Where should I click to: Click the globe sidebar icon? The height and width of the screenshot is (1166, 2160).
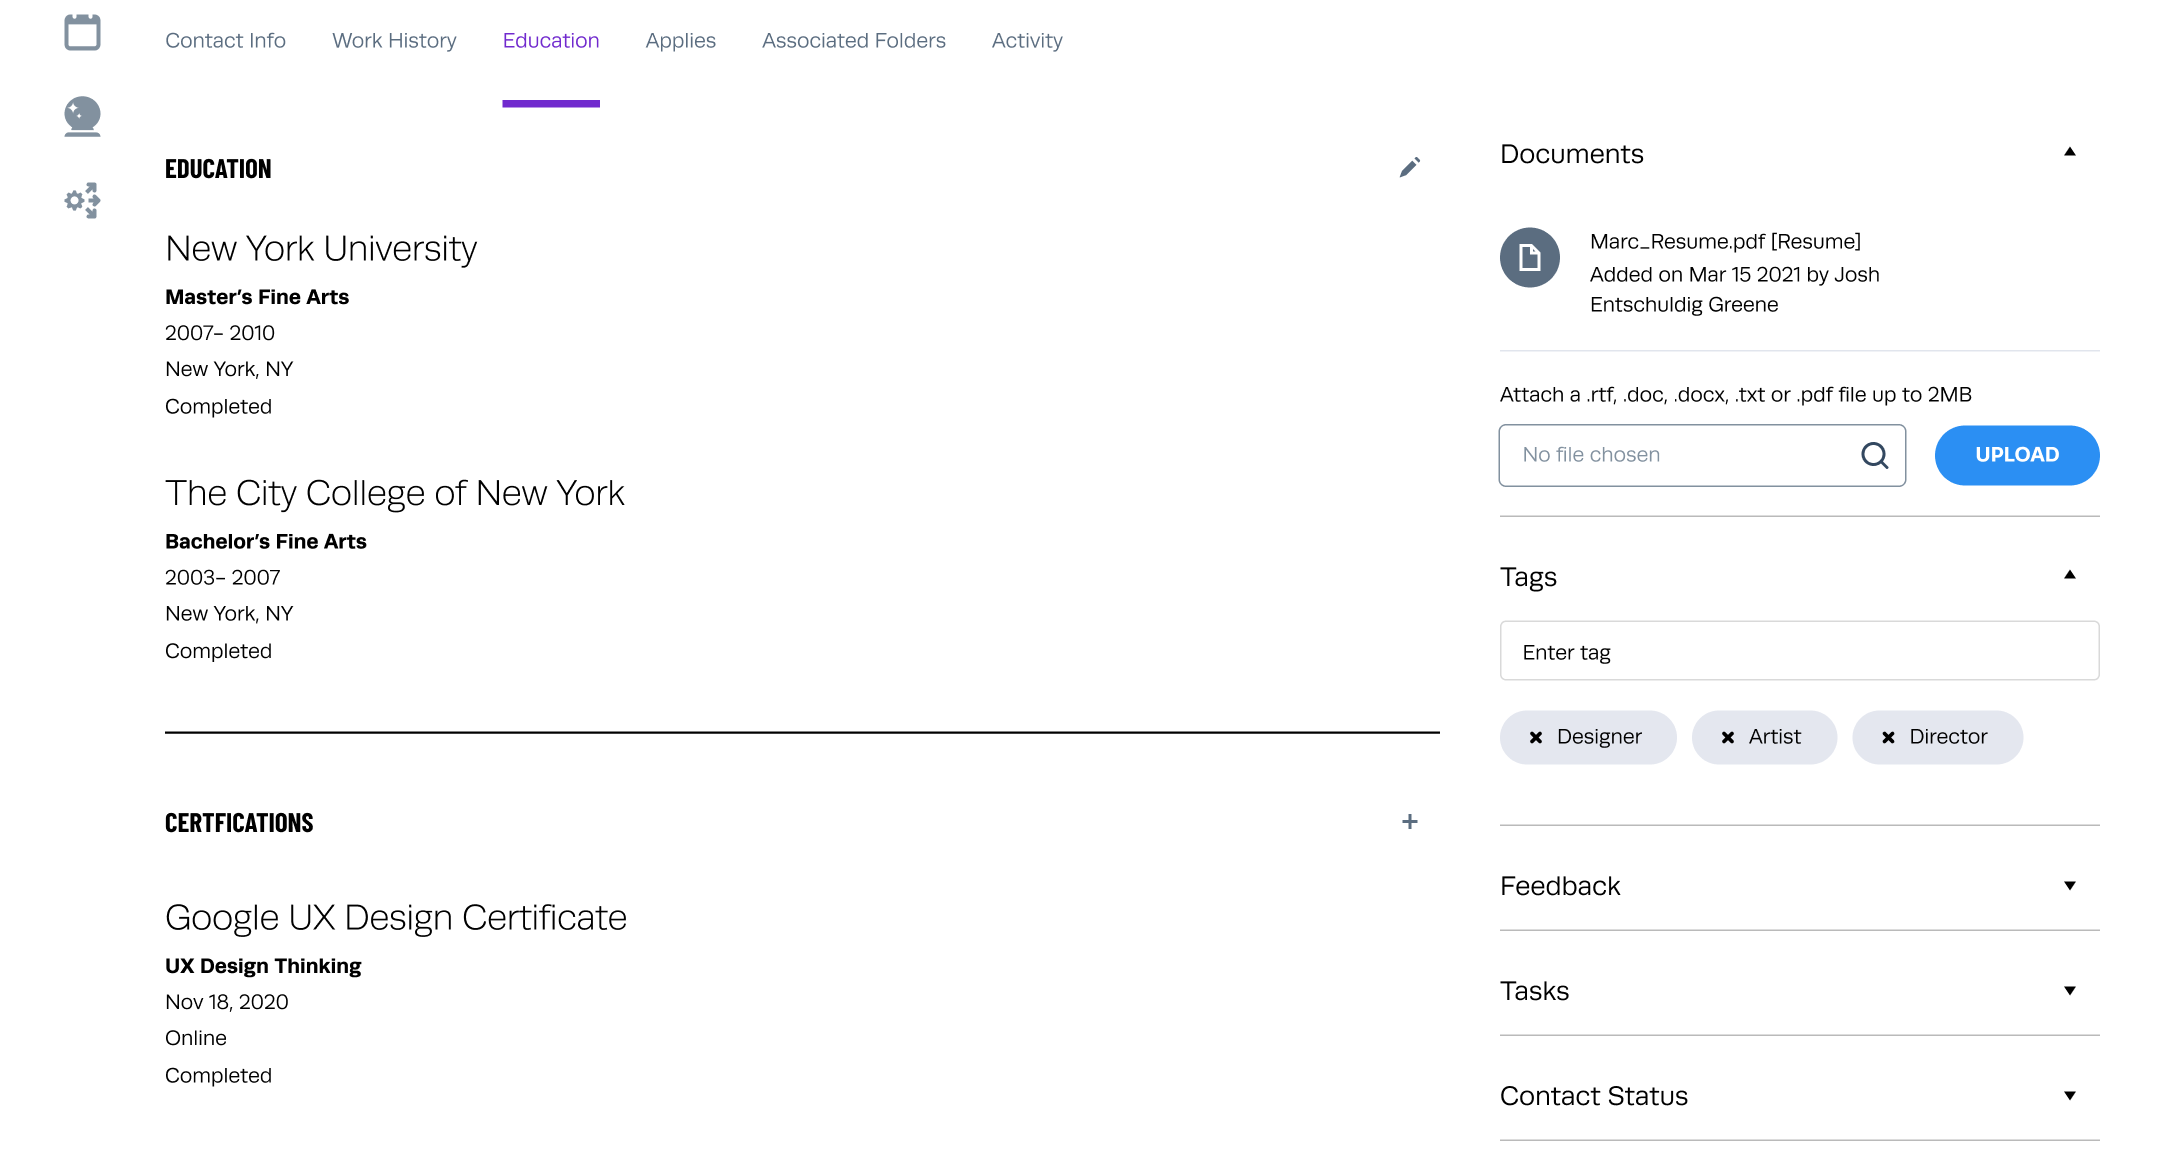click(82, 116)
